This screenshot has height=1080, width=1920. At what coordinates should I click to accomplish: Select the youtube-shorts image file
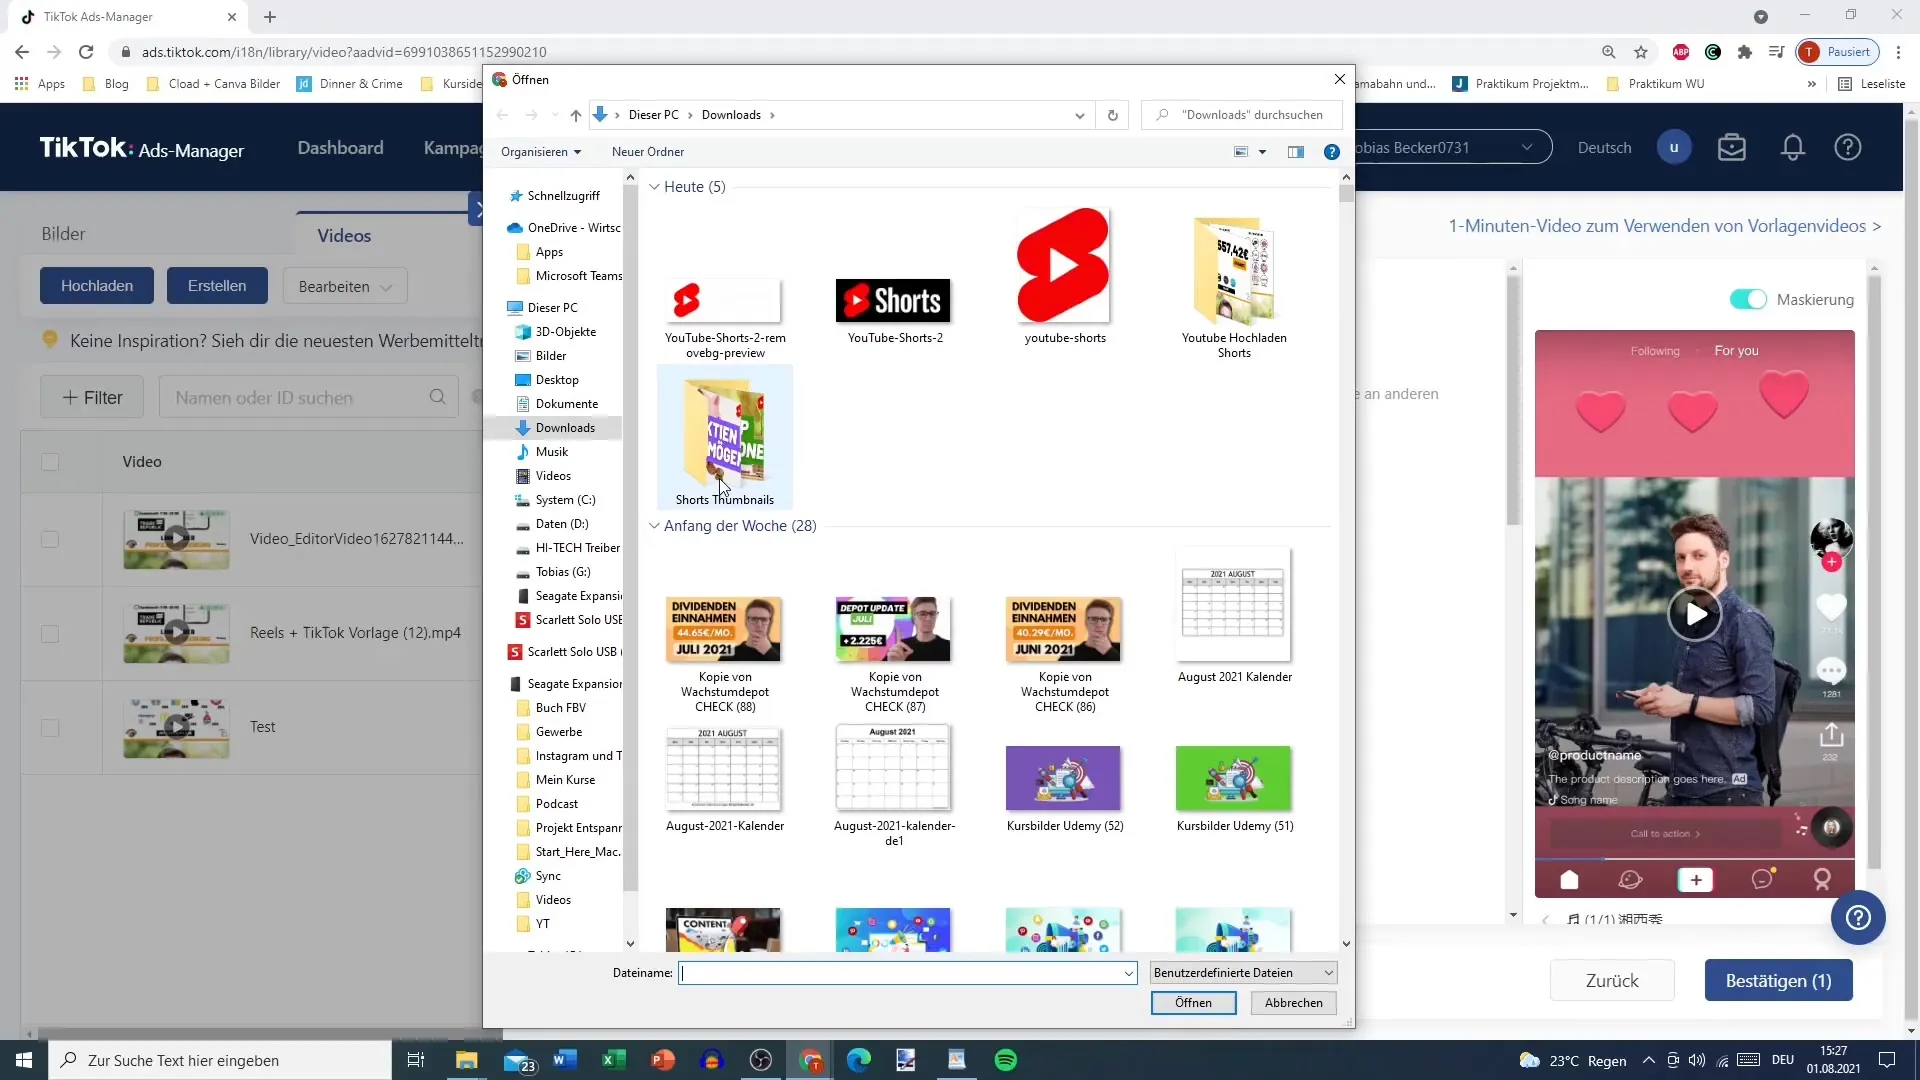1065,277
